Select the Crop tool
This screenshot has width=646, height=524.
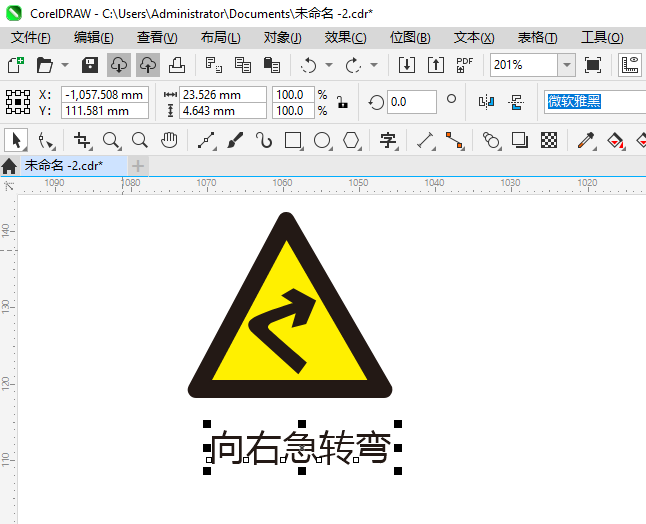[x=82, y=140]
